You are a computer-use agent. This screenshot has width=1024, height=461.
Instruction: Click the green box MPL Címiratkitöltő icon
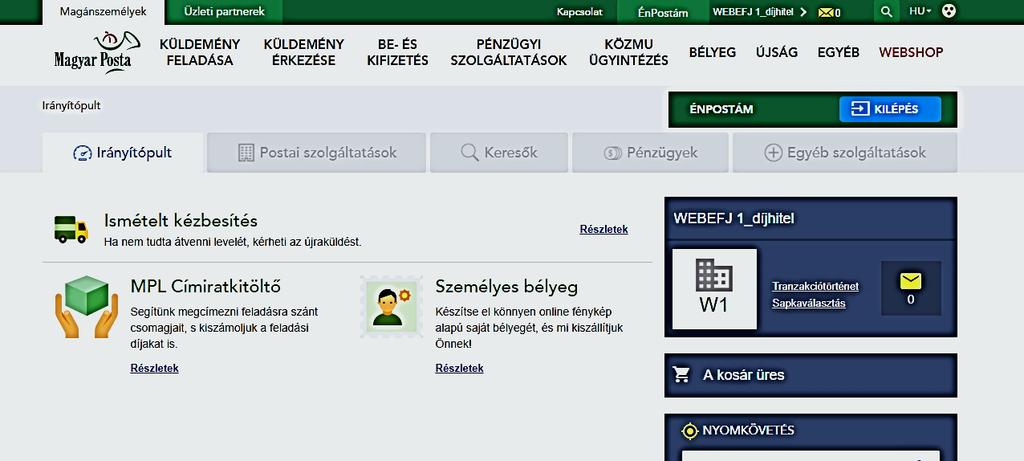(87, 306)
